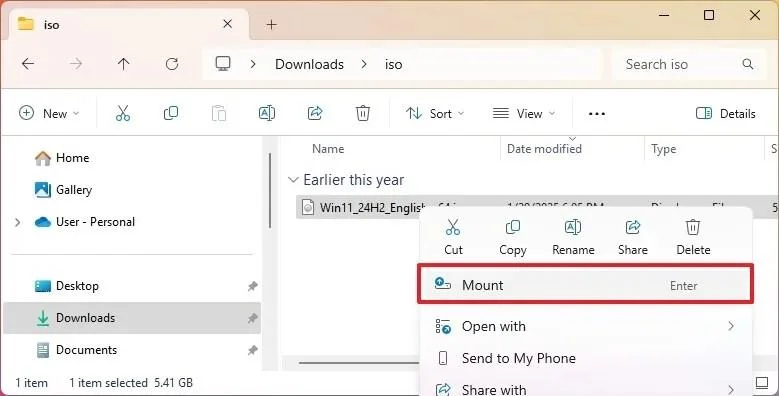Go up one folder level

(x=123, y=64)
